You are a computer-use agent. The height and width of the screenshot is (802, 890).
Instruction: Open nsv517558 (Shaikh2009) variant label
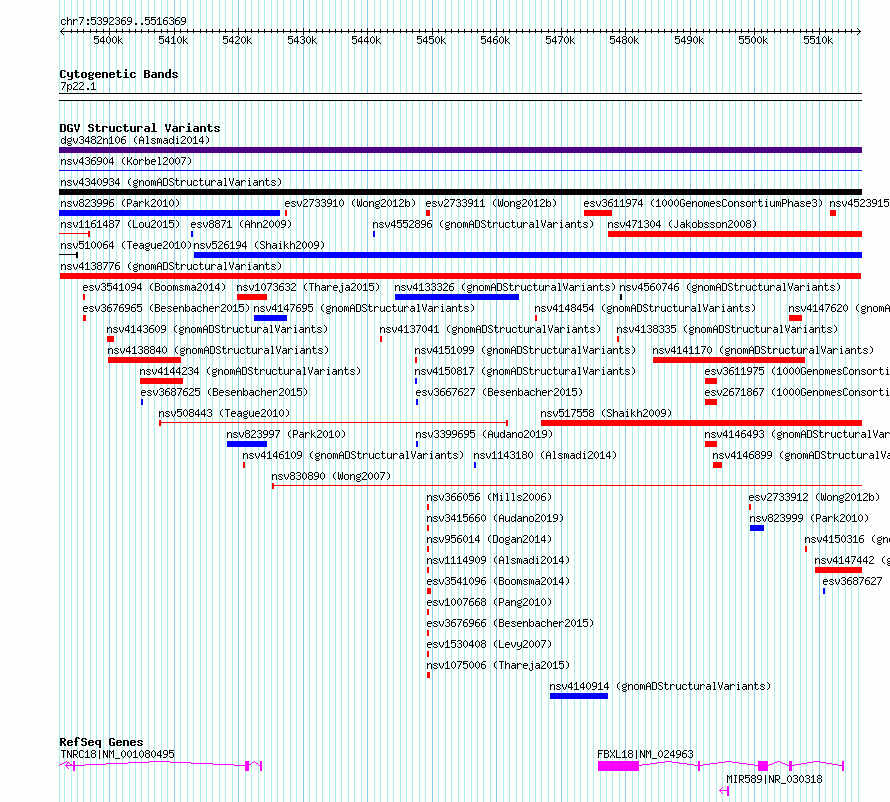tap(606, 413)
